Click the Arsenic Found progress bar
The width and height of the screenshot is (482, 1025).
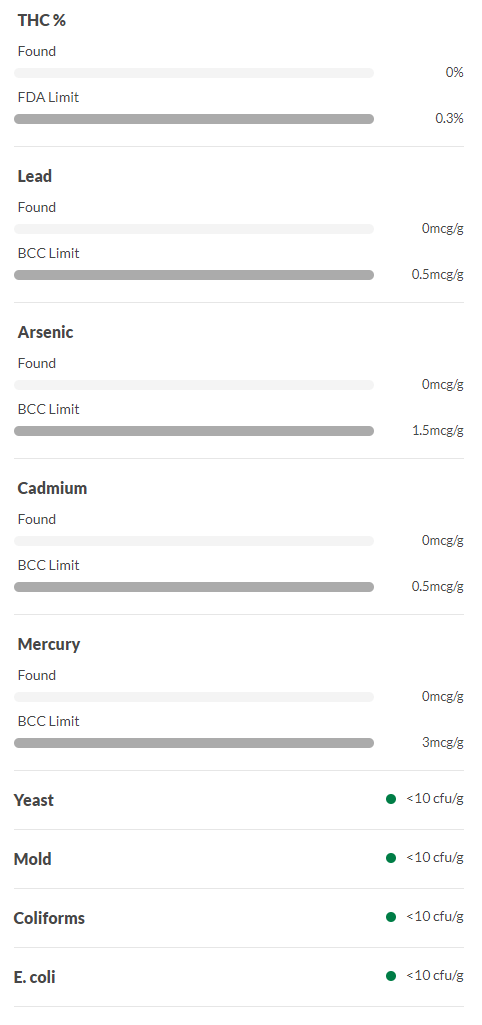point(194,385)
